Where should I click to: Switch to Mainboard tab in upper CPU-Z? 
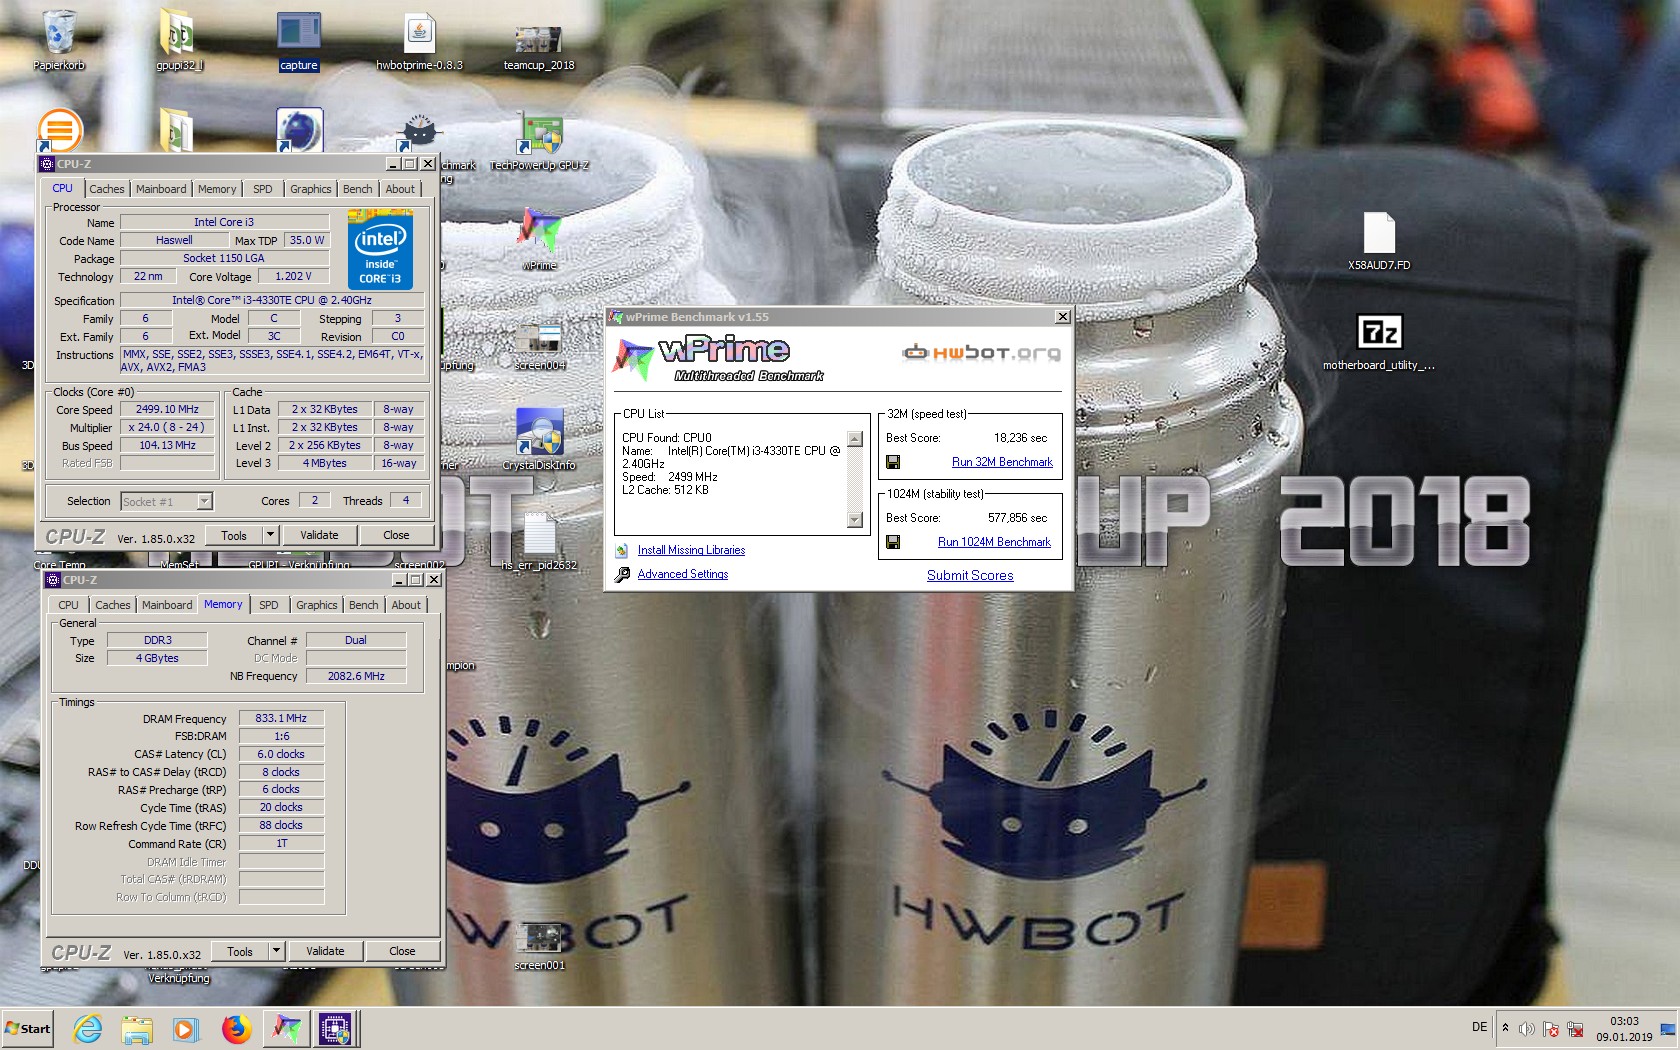[161, 189]
